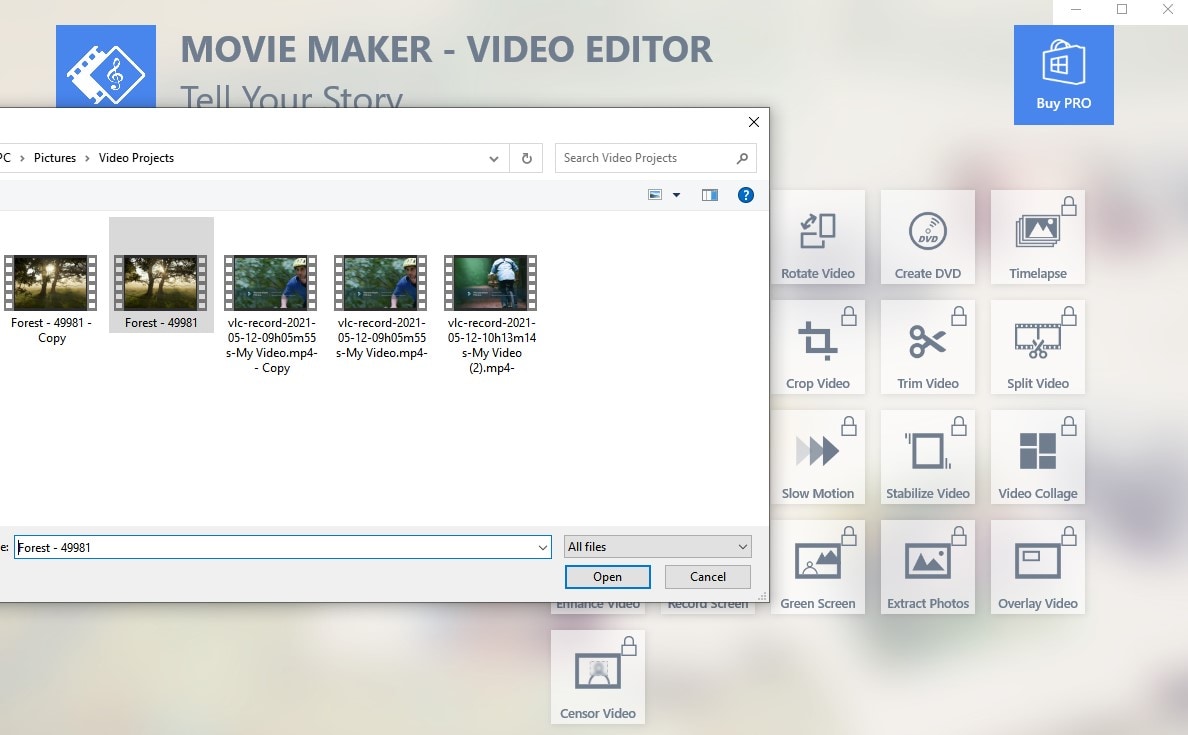
Task: Expand the chevron before Pictures breadcrumb
Action: coord(22,158)
